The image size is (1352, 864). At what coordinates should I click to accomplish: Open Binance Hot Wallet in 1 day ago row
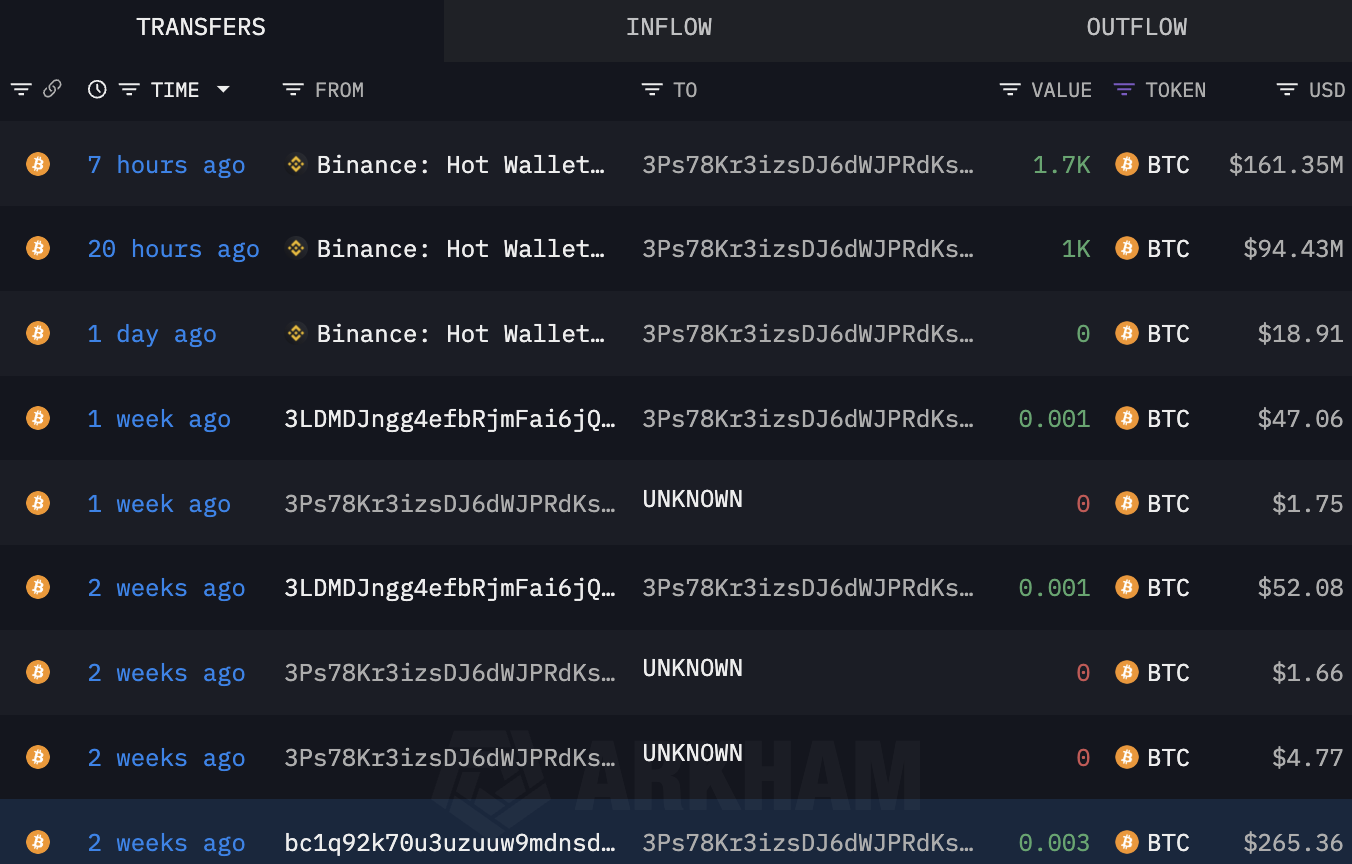click(460, 334)
